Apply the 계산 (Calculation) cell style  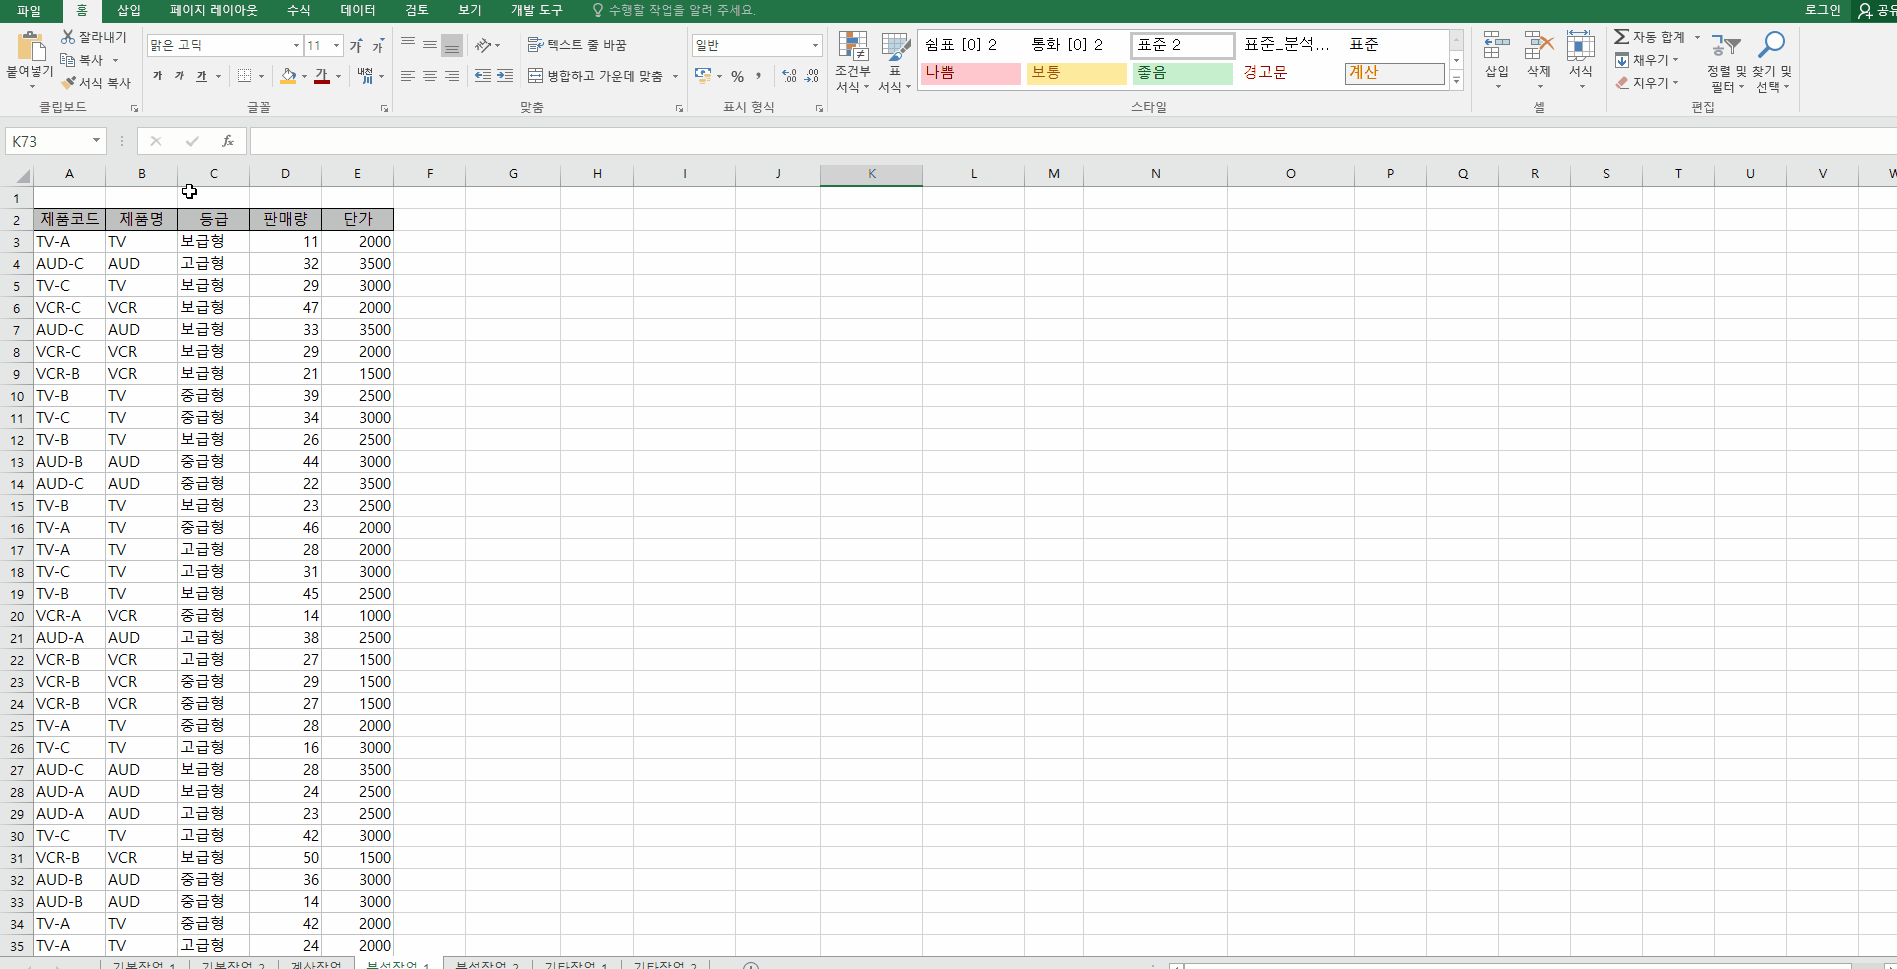coord(1395,73)
